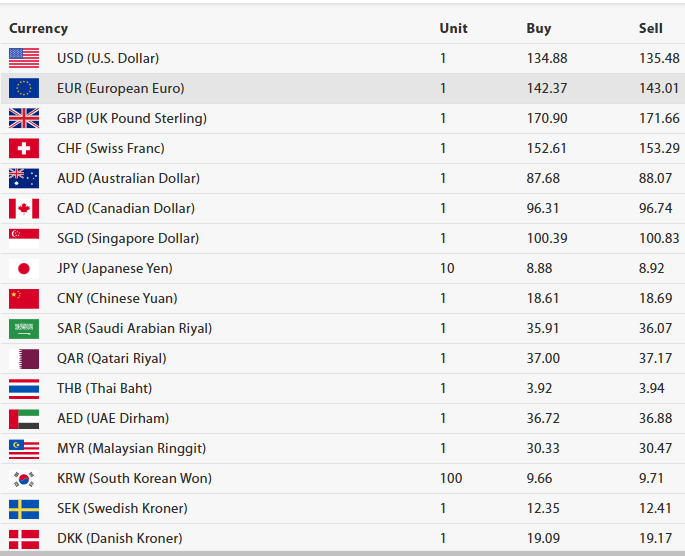The width and height of the screenshot is (685, 556).
Task: Click the Swedish flag icon
Action: [x=23, y=508]
